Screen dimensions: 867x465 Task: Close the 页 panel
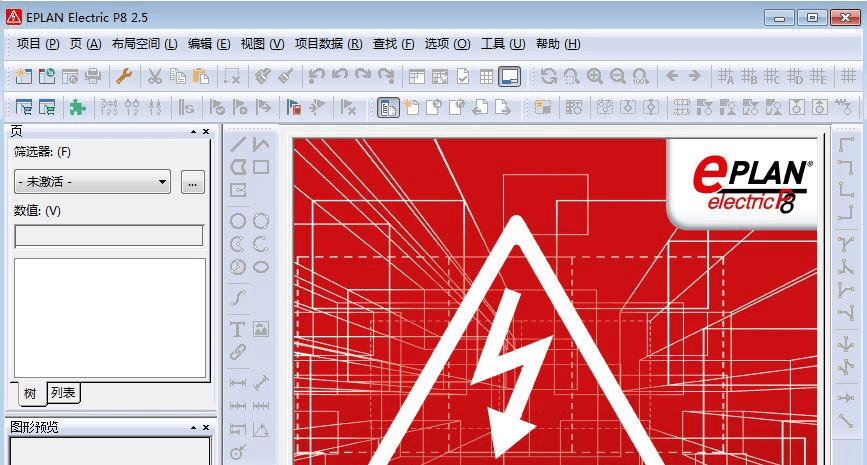coord(206,132)
